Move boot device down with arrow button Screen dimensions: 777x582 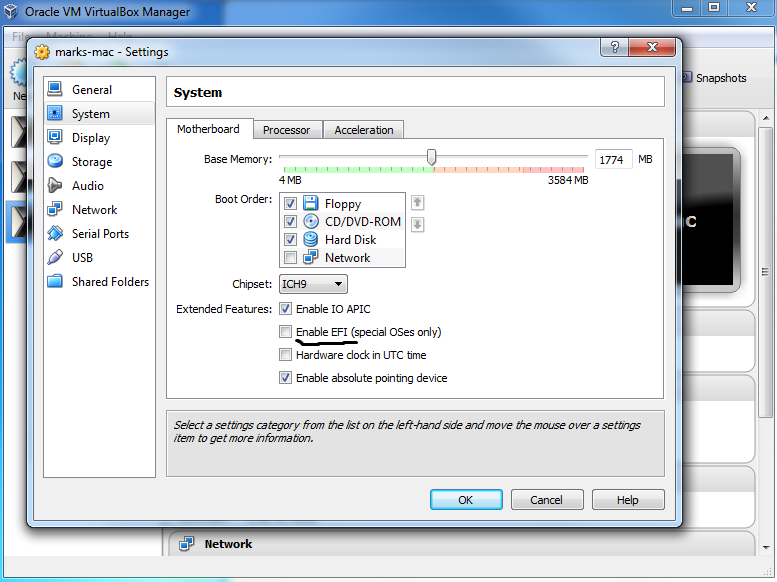(x=417, y=225)
